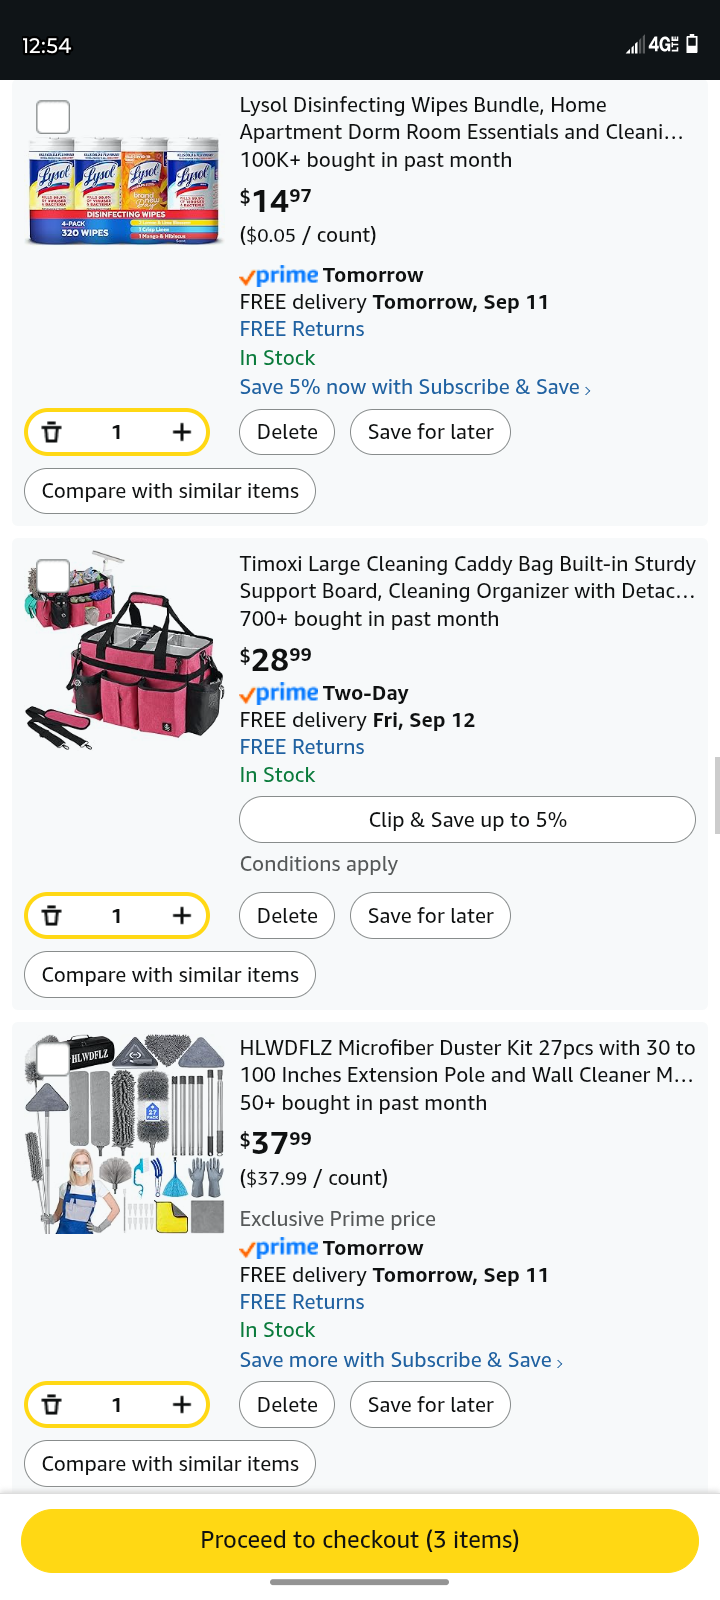Tap the trash icon for HLWDFLZ duster kit
720x1600 pixels.
52,1405
